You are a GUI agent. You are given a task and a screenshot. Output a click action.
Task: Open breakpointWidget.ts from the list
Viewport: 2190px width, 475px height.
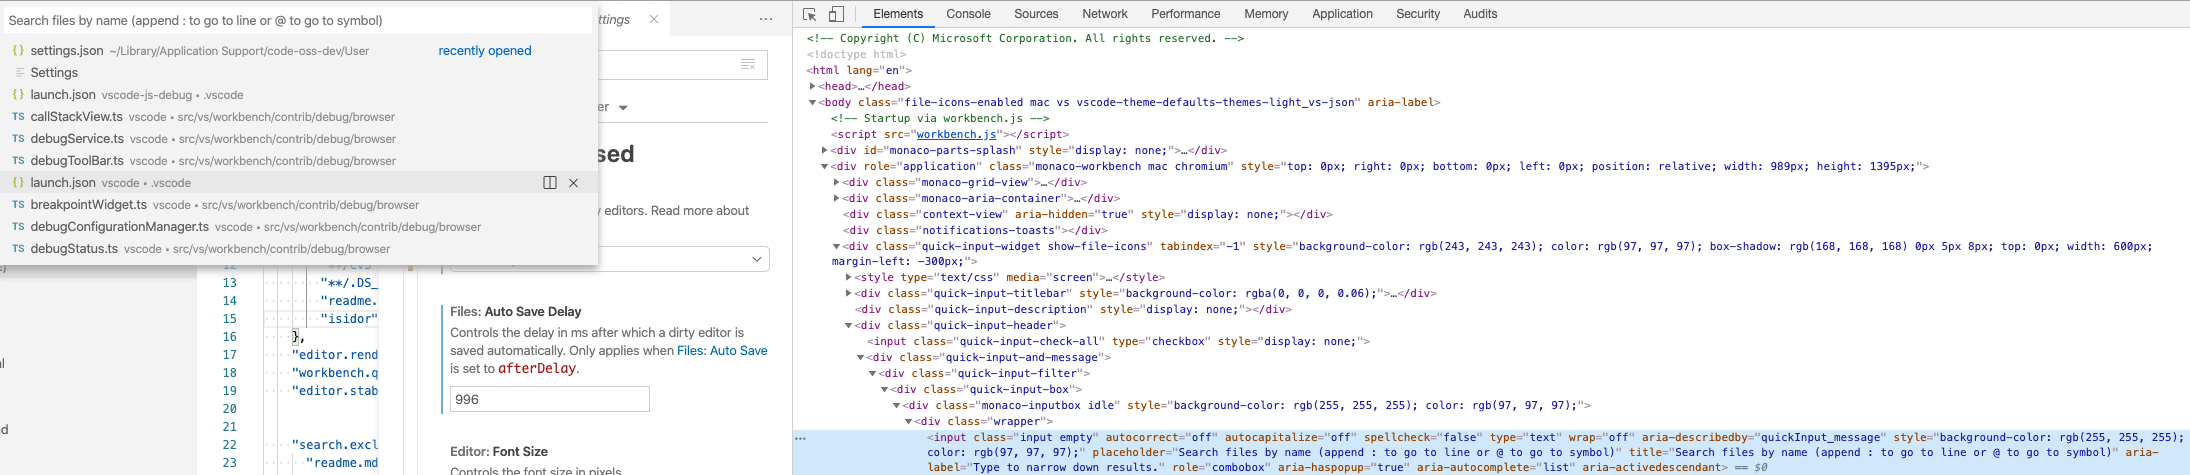tap(299, 205)
